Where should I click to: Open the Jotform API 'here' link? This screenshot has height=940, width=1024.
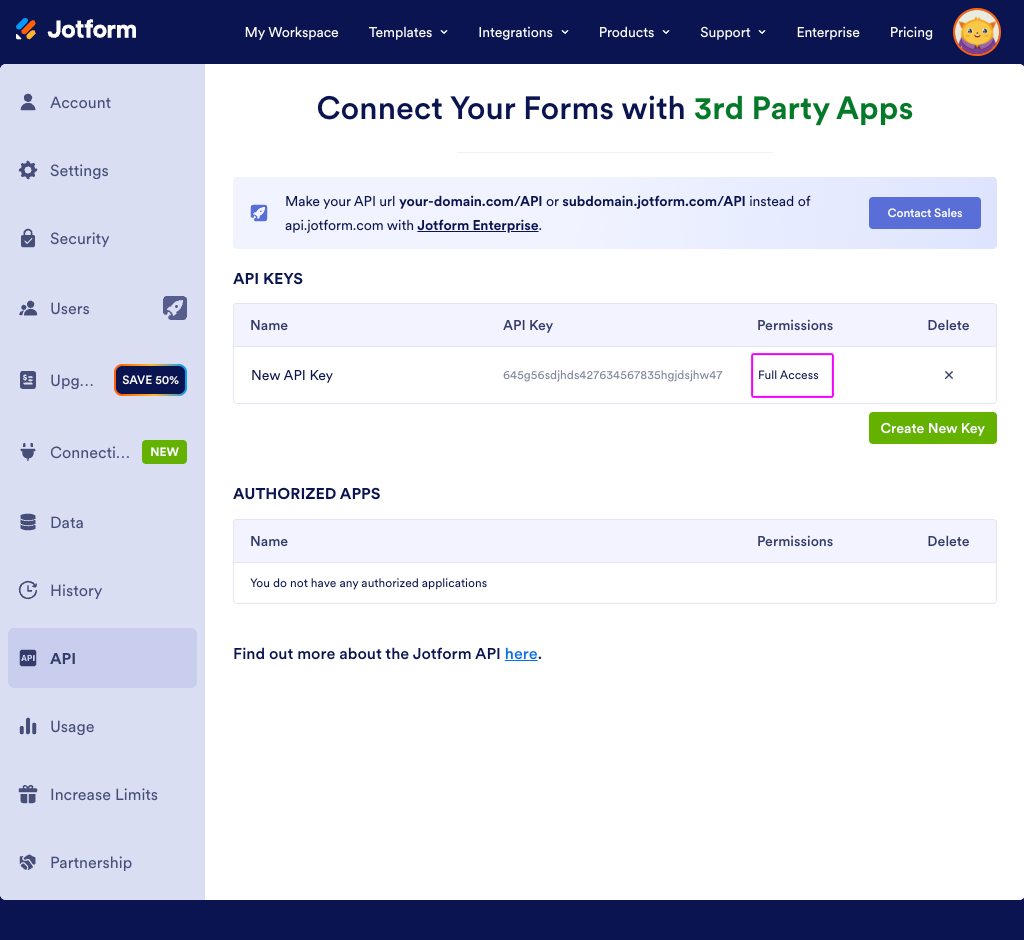point(520,654)
